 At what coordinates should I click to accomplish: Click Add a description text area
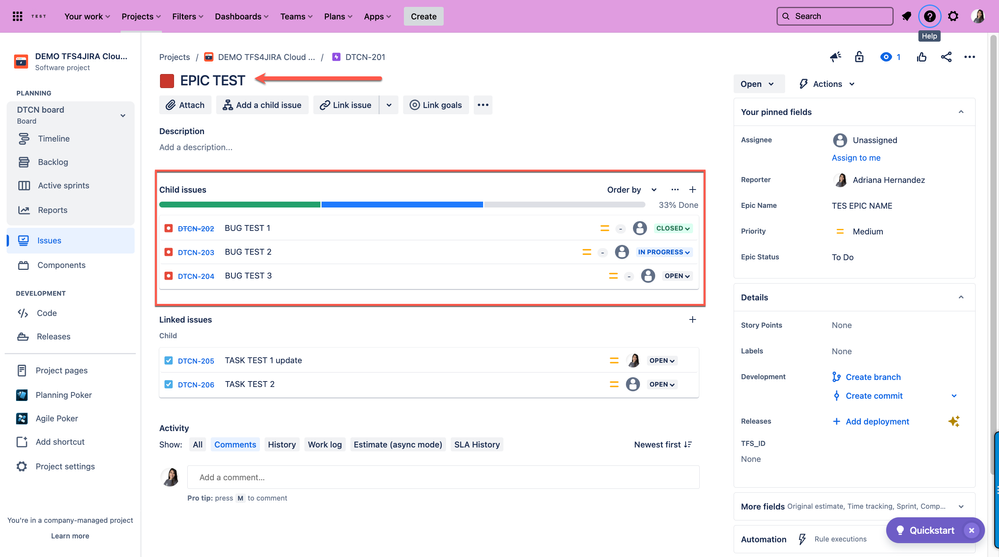(196, 147)
